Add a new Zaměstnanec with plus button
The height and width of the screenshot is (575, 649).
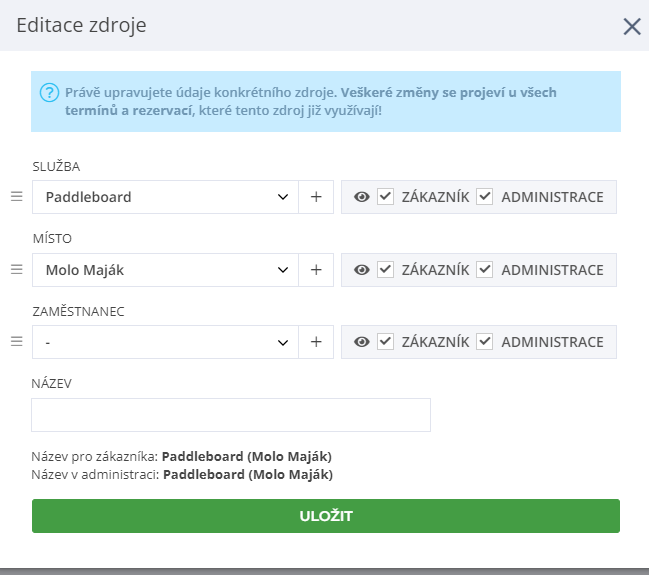[x=316, y=342]
